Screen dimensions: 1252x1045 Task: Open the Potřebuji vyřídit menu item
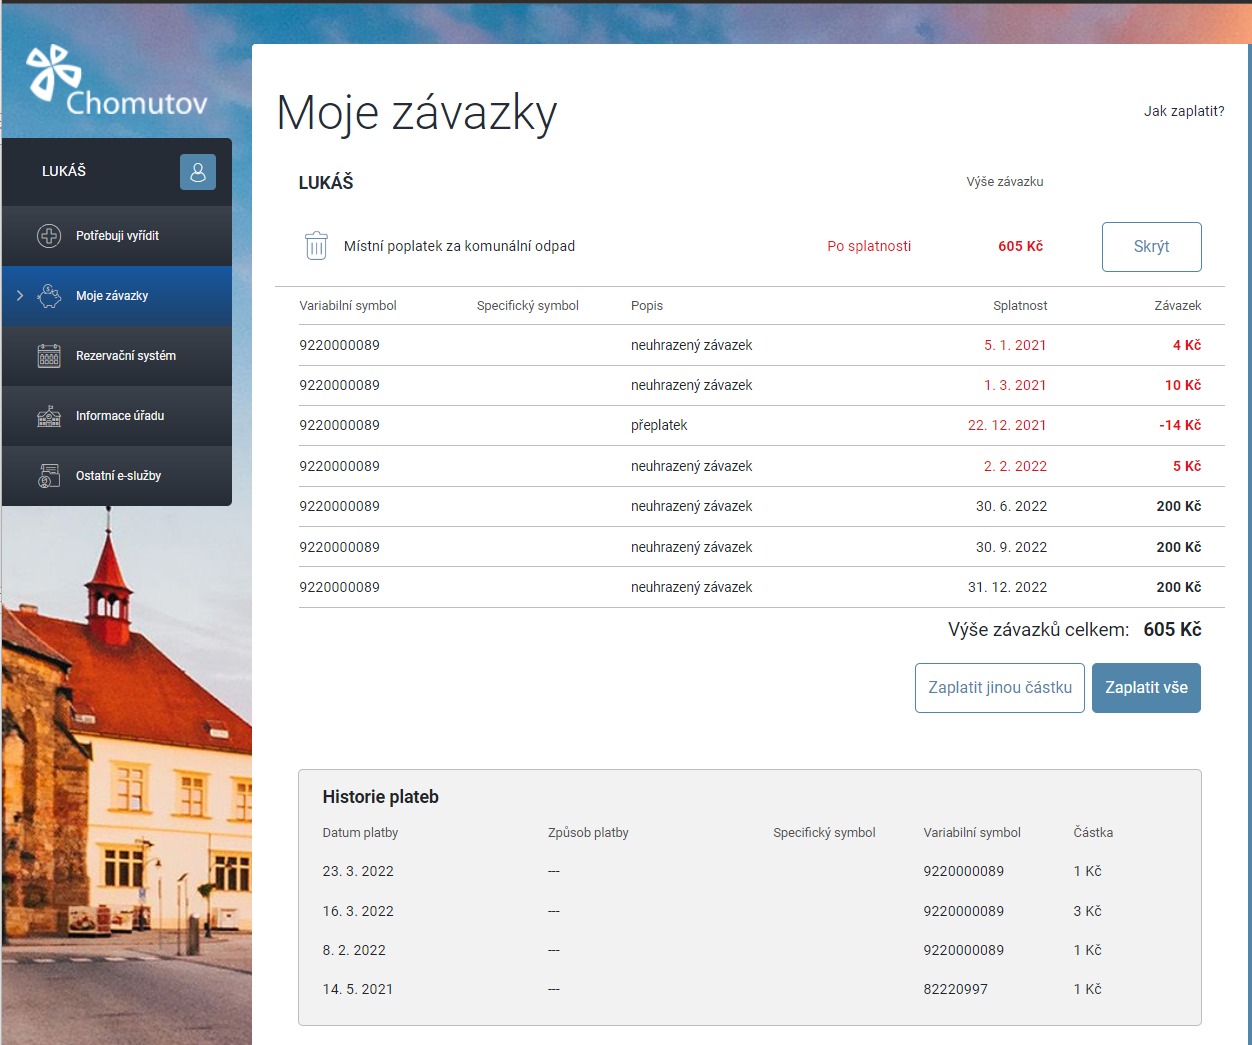(117, 236)
